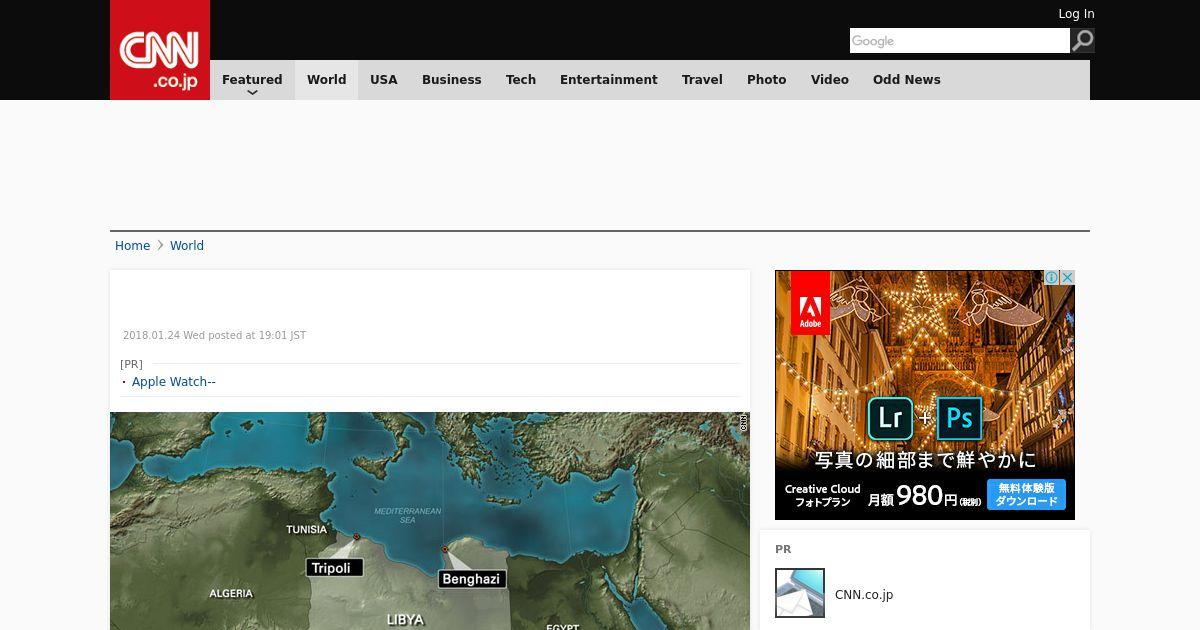Open the Video section

click(830, 80)
